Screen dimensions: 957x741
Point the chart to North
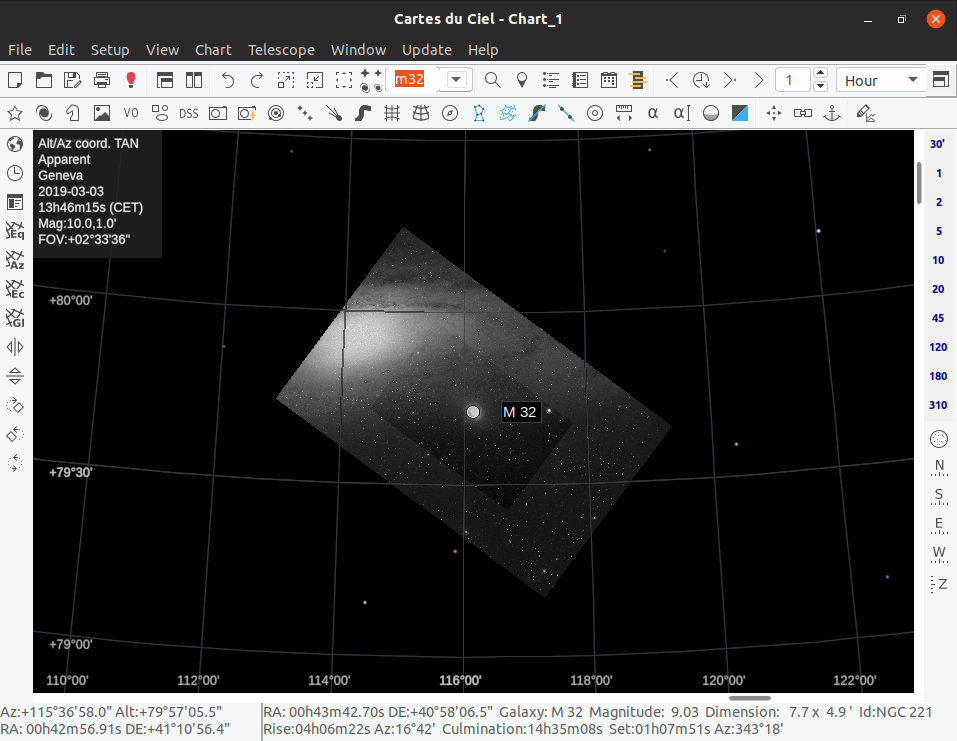coord(939,467)
